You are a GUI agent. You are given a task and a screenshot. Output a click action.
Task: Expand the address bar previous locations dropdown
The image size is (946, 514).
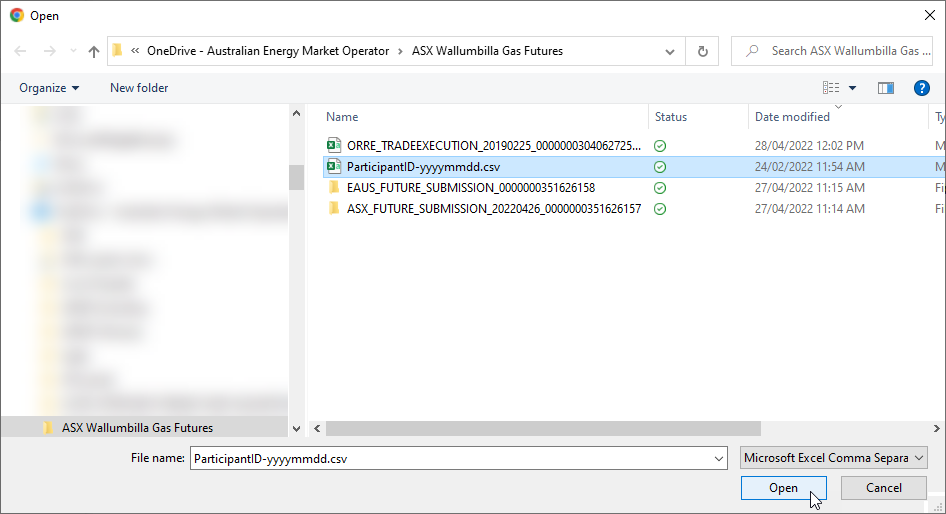tap(669, 51)
